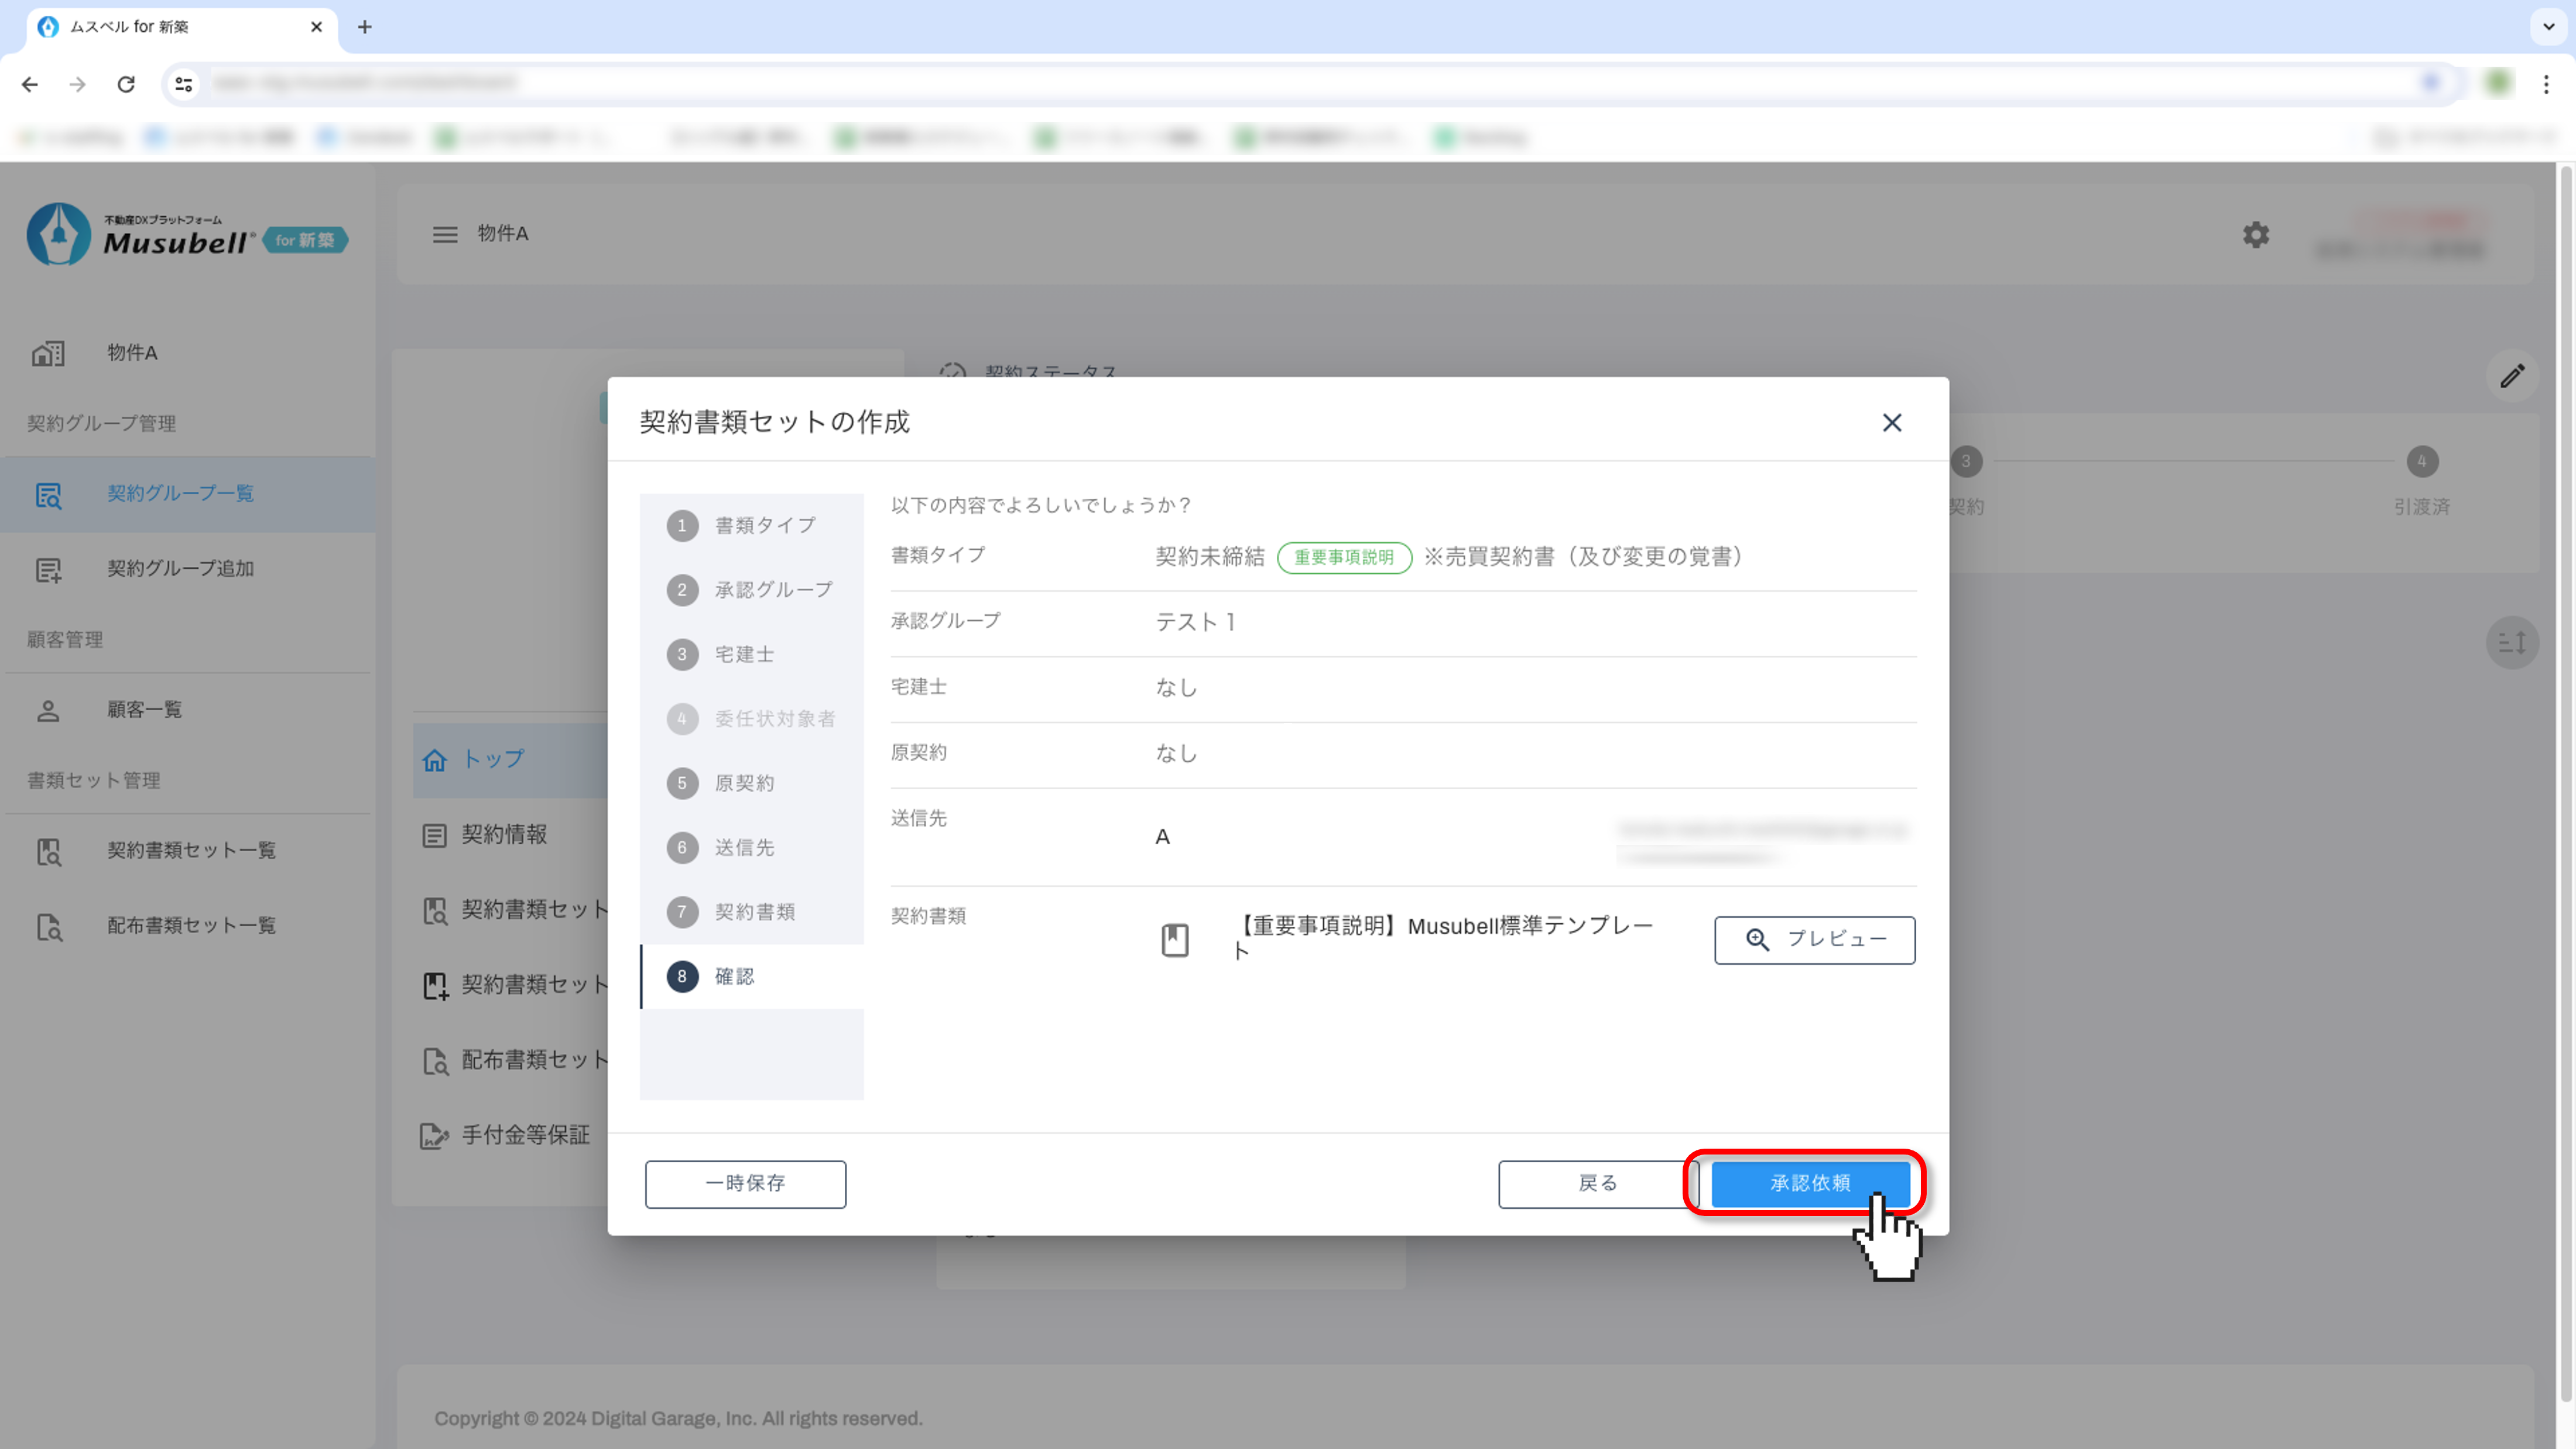Click the contract document book icon
Viewport: 2576px width, 1449px height.
(x=1174, y=939)
